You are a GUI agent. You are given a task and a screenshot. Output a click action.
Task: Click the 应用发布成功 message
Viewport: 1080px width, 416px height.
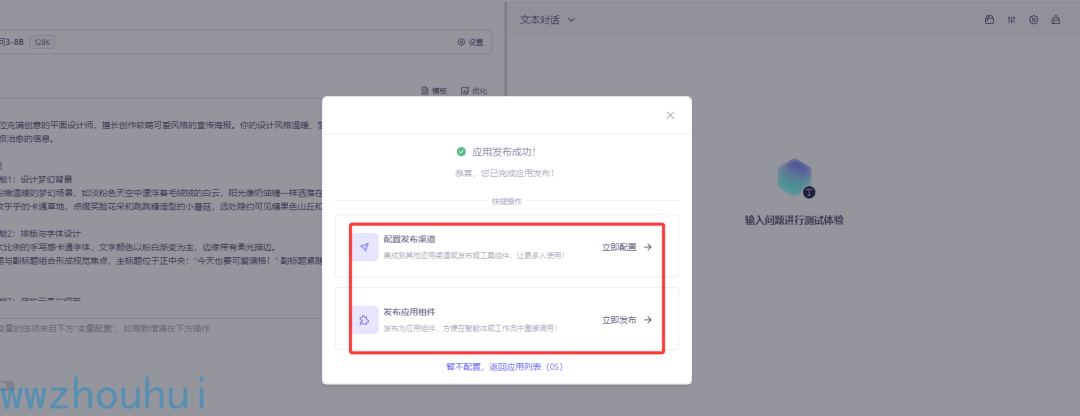503,152
